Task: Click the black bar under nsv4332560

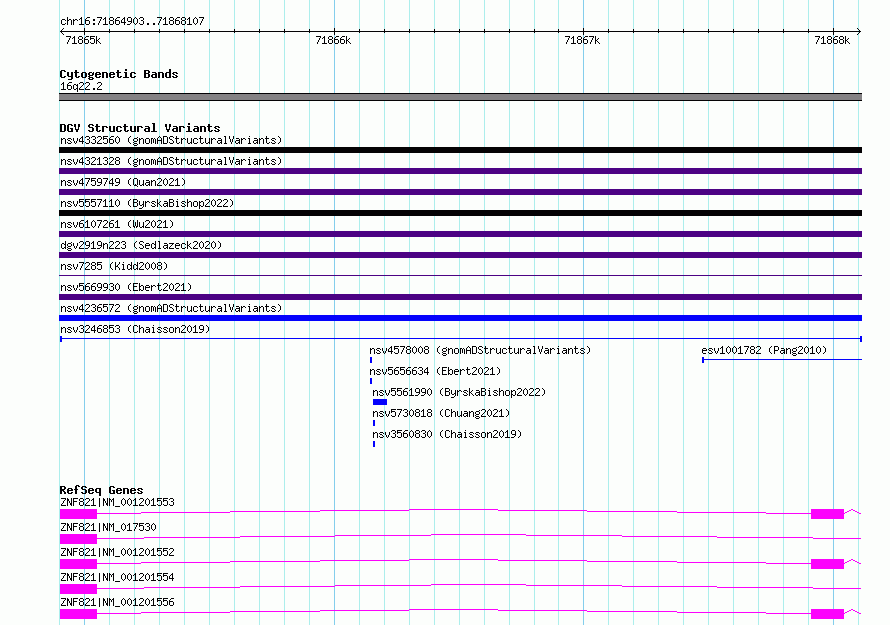Action: pos(460,150)
